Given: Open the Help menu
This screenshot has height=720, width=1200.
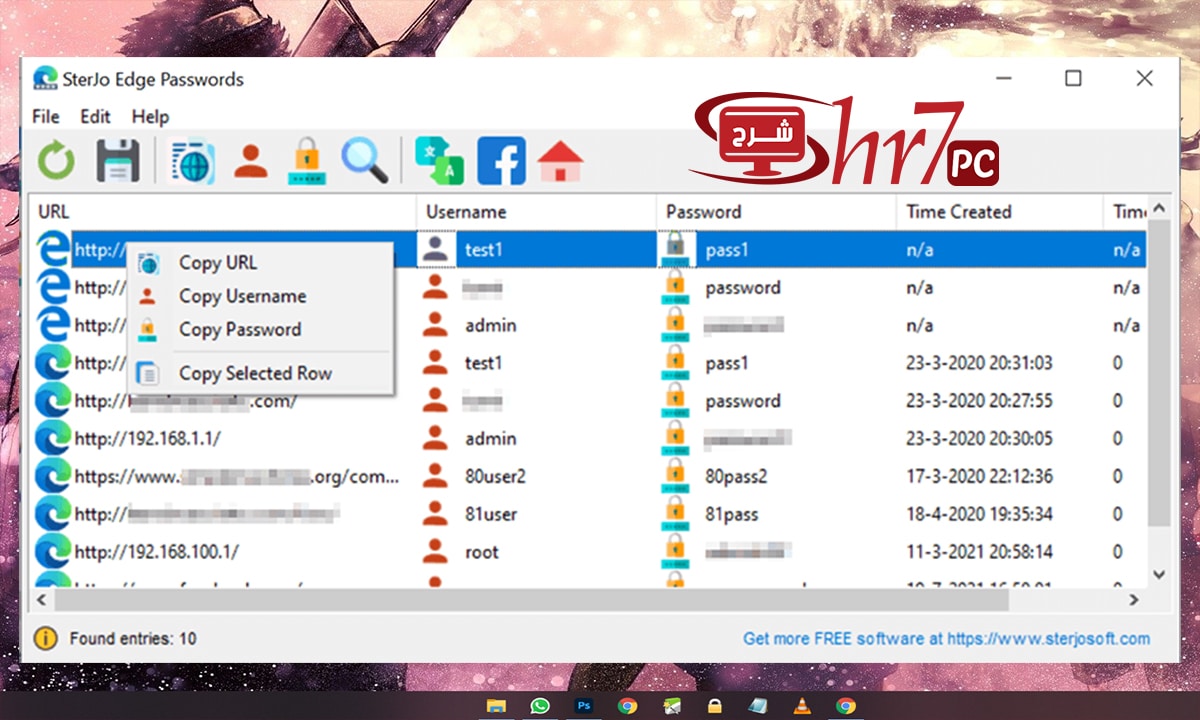Looking at the screenshot, I should point(151,117).
